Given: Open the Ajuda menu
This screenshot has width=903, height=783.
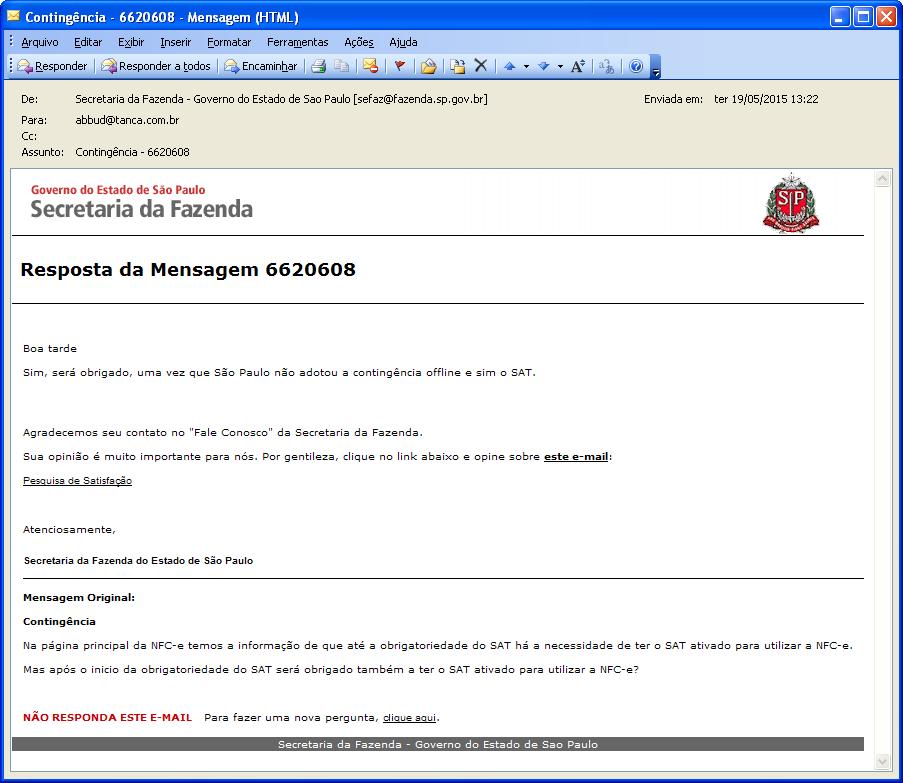Looking at the screenshot, I should pyautogui.click(x=403, y=42).
